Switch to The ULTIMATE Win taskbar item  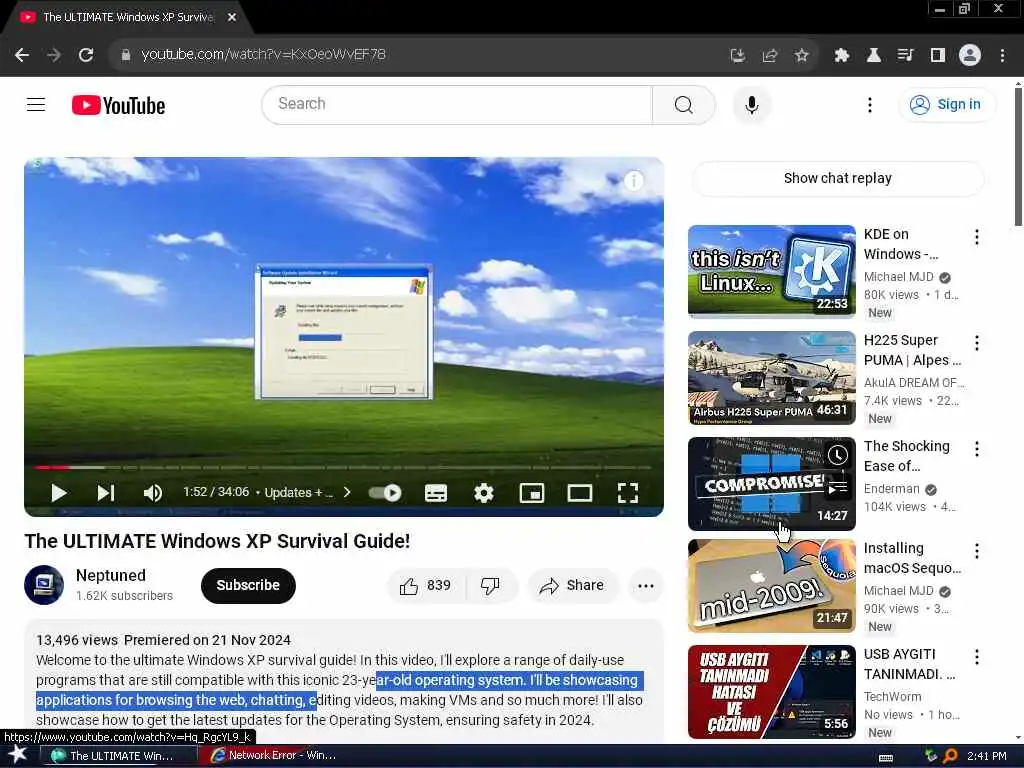pyautogui.click(x=120, y=756)
